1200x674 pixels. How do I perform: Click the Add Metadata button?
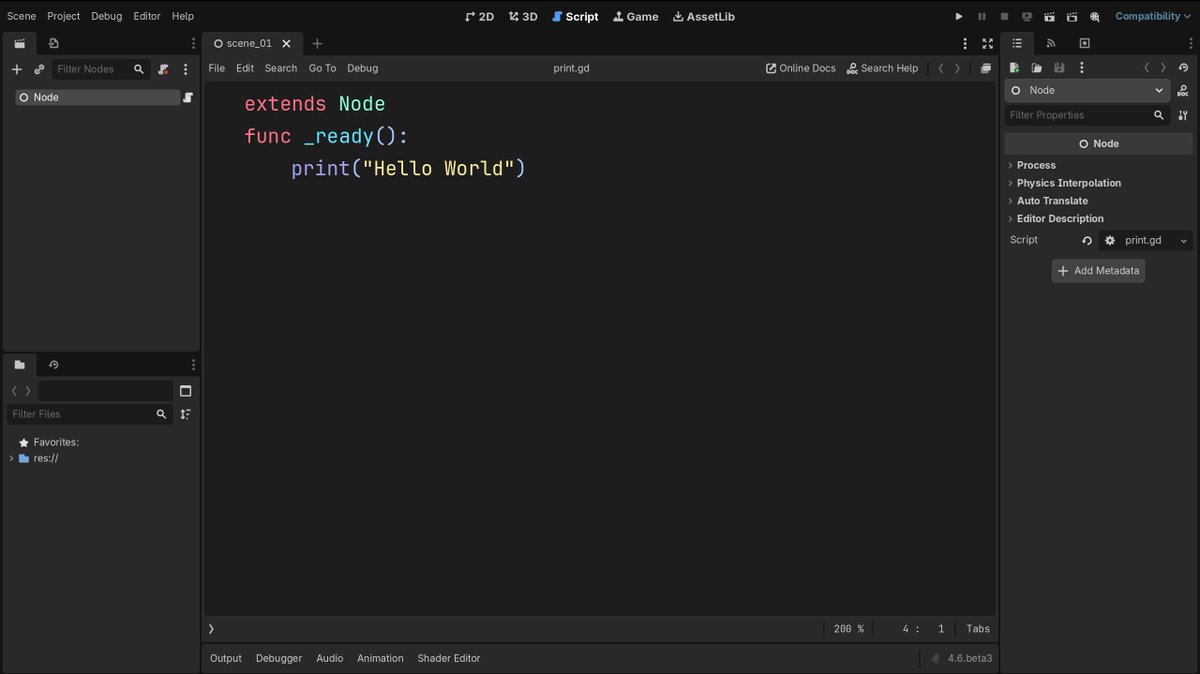tap(1098, 271)
